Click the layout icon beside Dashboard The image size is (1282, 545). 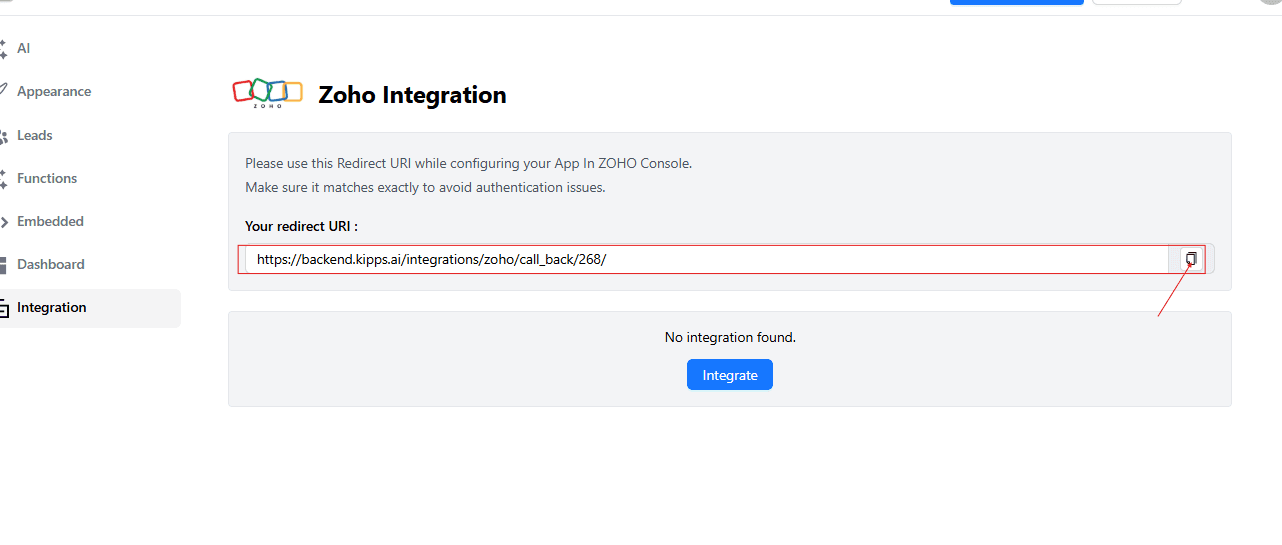[x=4, y=265]
